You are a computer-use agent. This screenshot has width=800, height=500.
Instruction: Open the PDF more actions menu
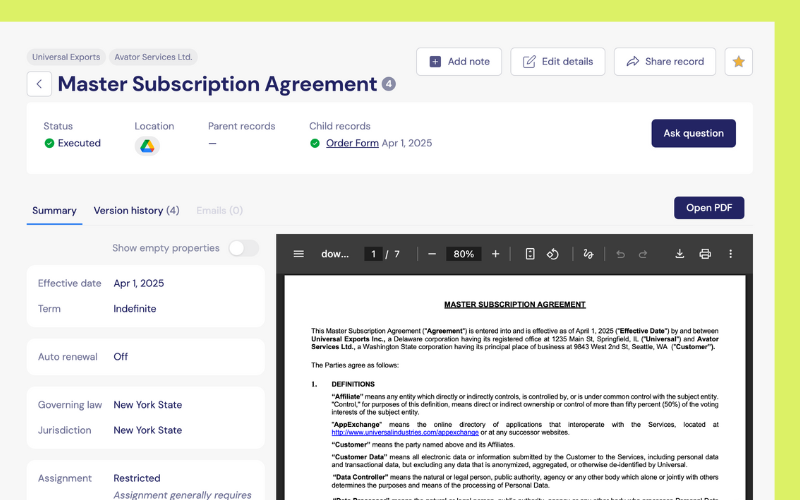pos(731,254)
